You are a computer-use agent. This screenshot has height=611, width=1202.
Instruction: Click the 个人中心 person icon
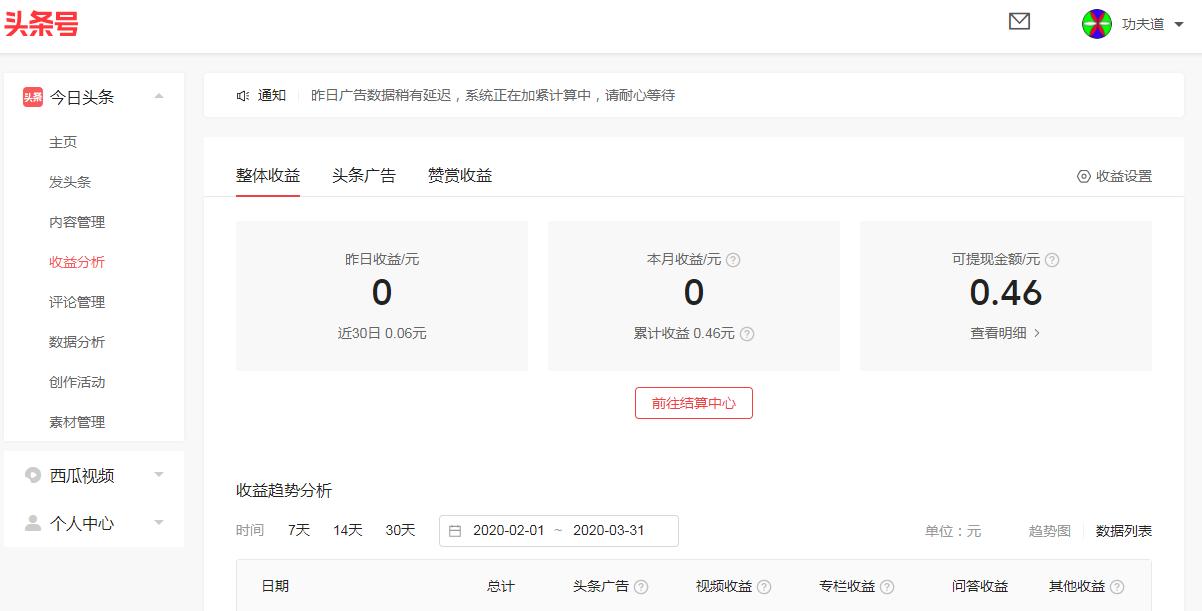pyautogui.click(x=31, y=522)
